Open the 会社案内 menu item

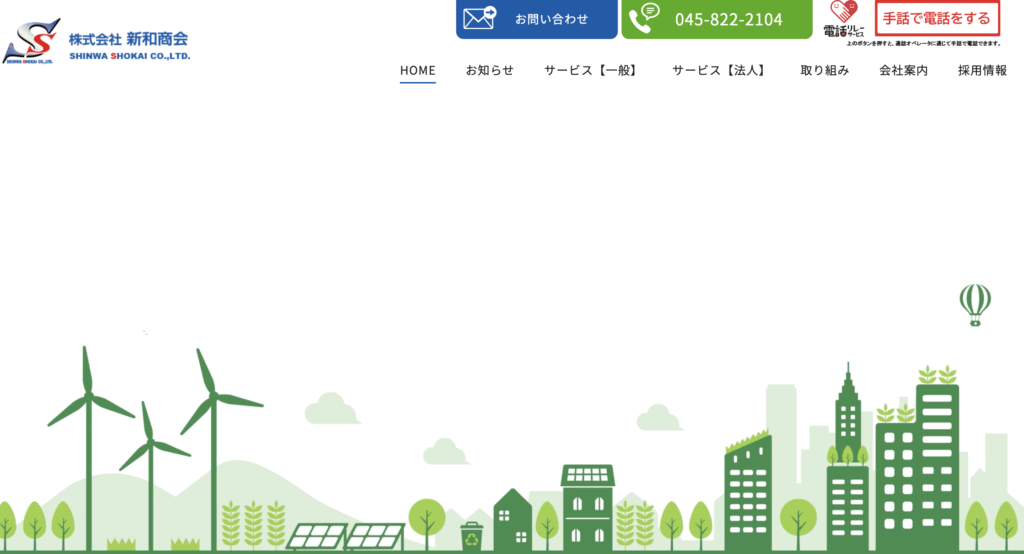click(x=903, y=70)
